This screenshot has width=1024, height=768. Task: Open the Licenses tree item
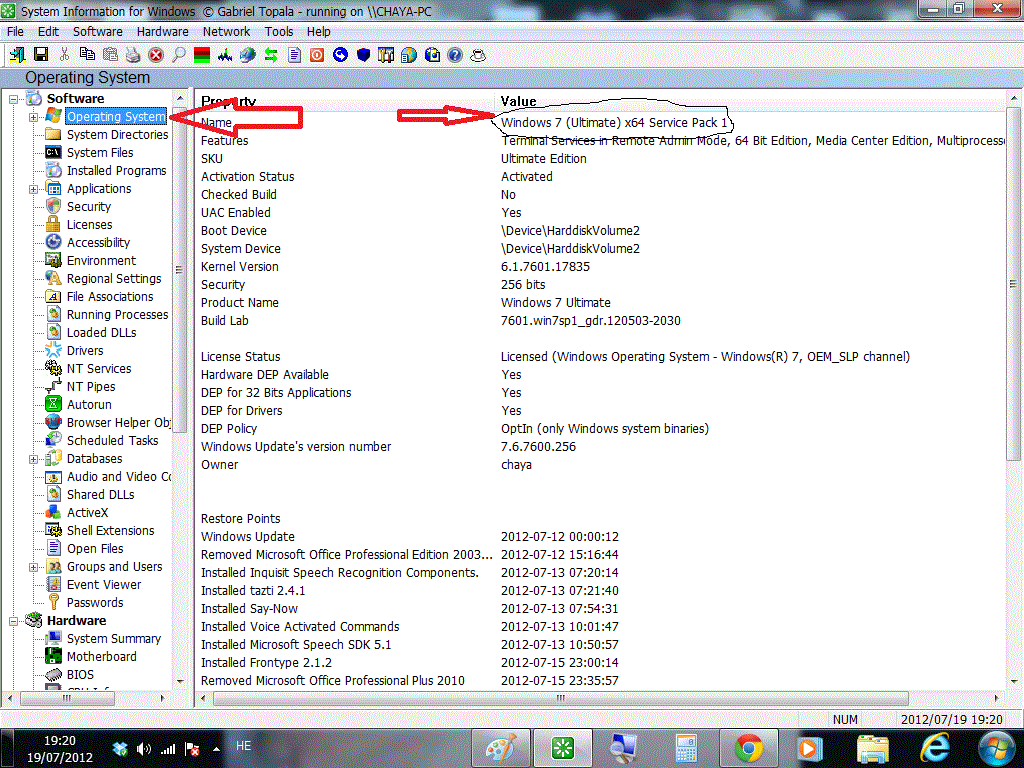tap(89, 225)
